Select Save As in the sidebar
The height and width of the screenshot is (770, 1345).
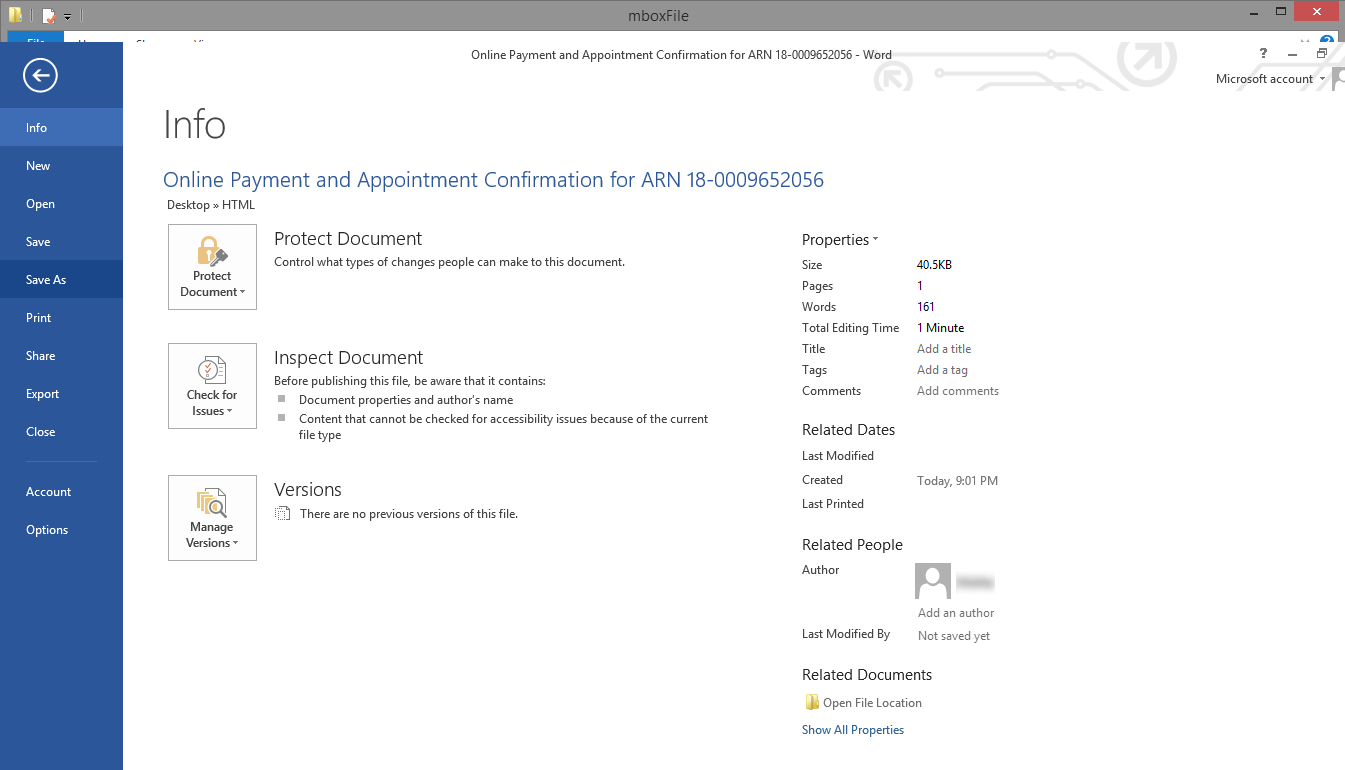46,280
